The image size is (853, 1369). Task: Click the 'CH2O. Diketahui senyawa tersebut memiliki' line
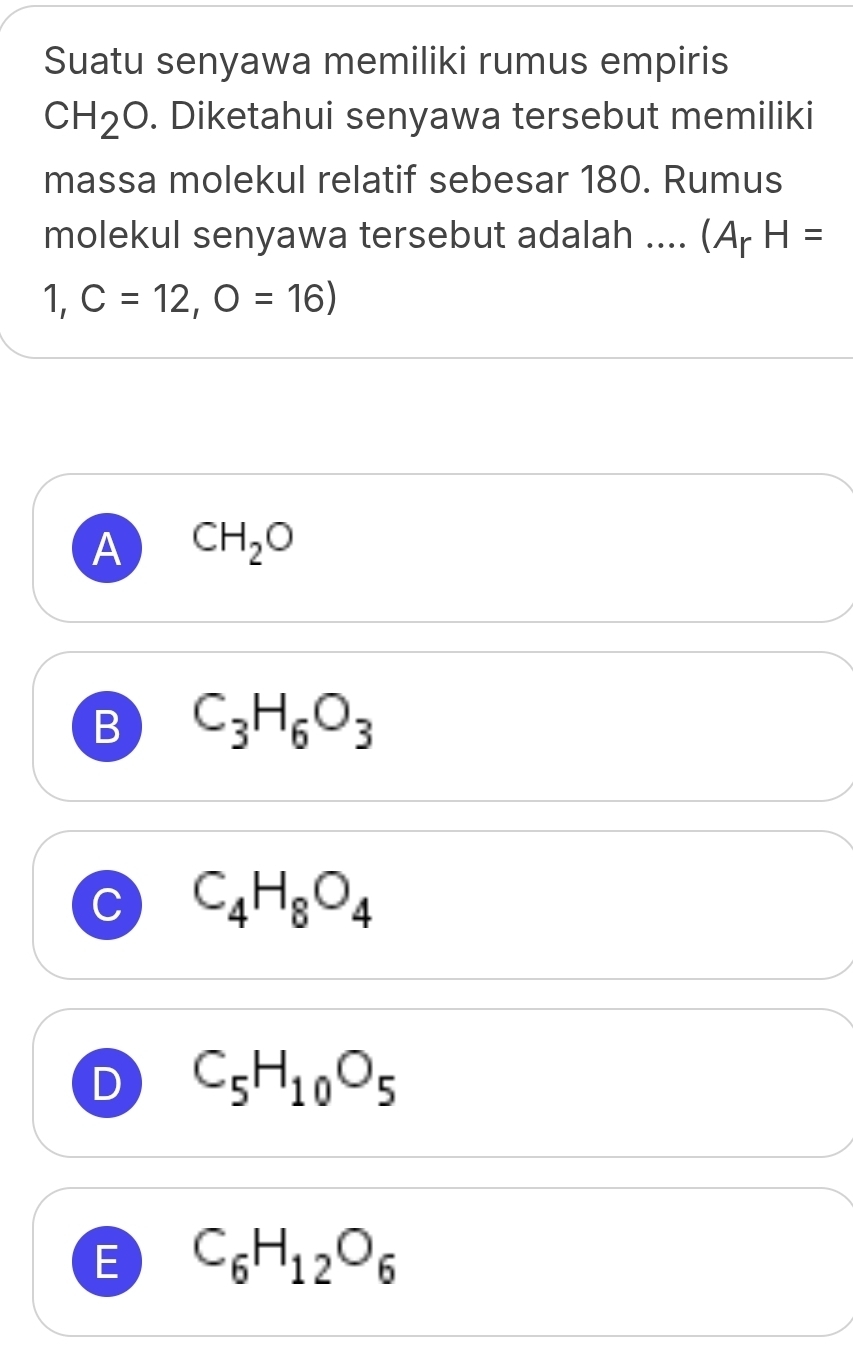pyautogui.click(x=427, y=122)
